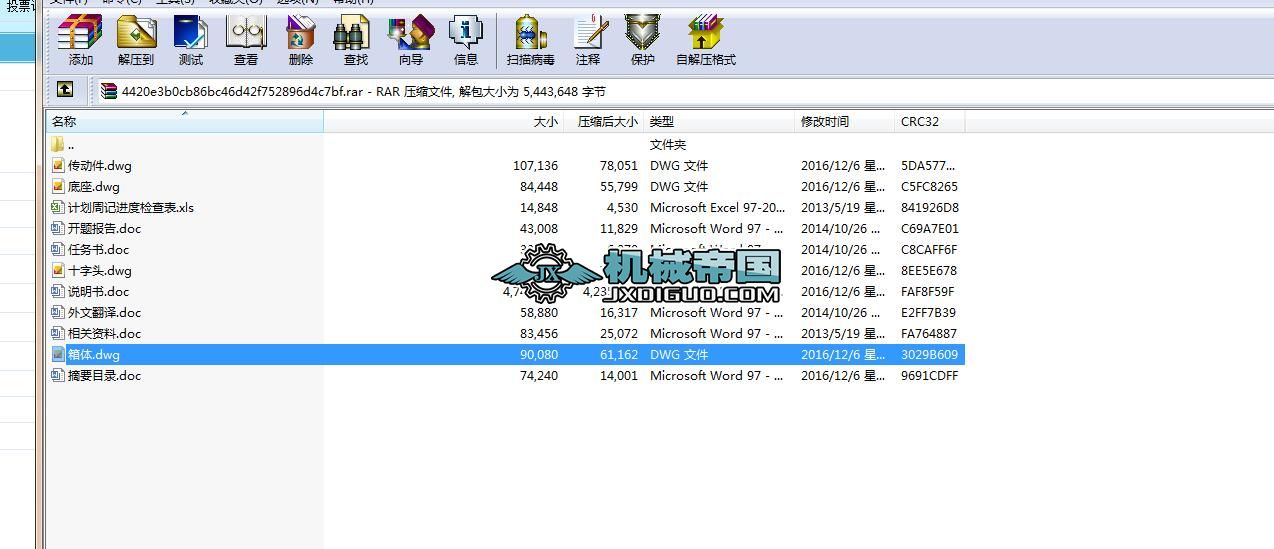
Task: Select the file 底座.dwg
Action: tap(93, 187)
